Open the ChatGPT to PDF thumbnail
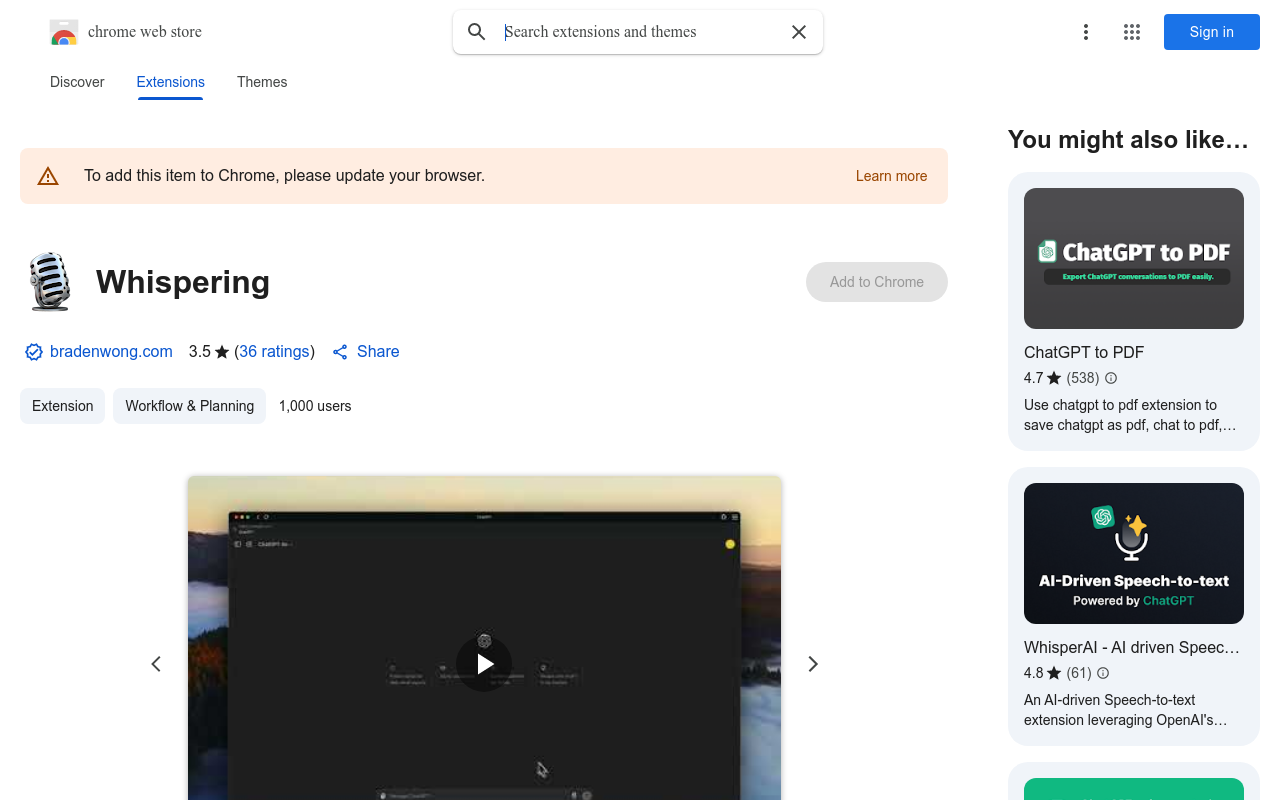 click(x=1134, y=258)
